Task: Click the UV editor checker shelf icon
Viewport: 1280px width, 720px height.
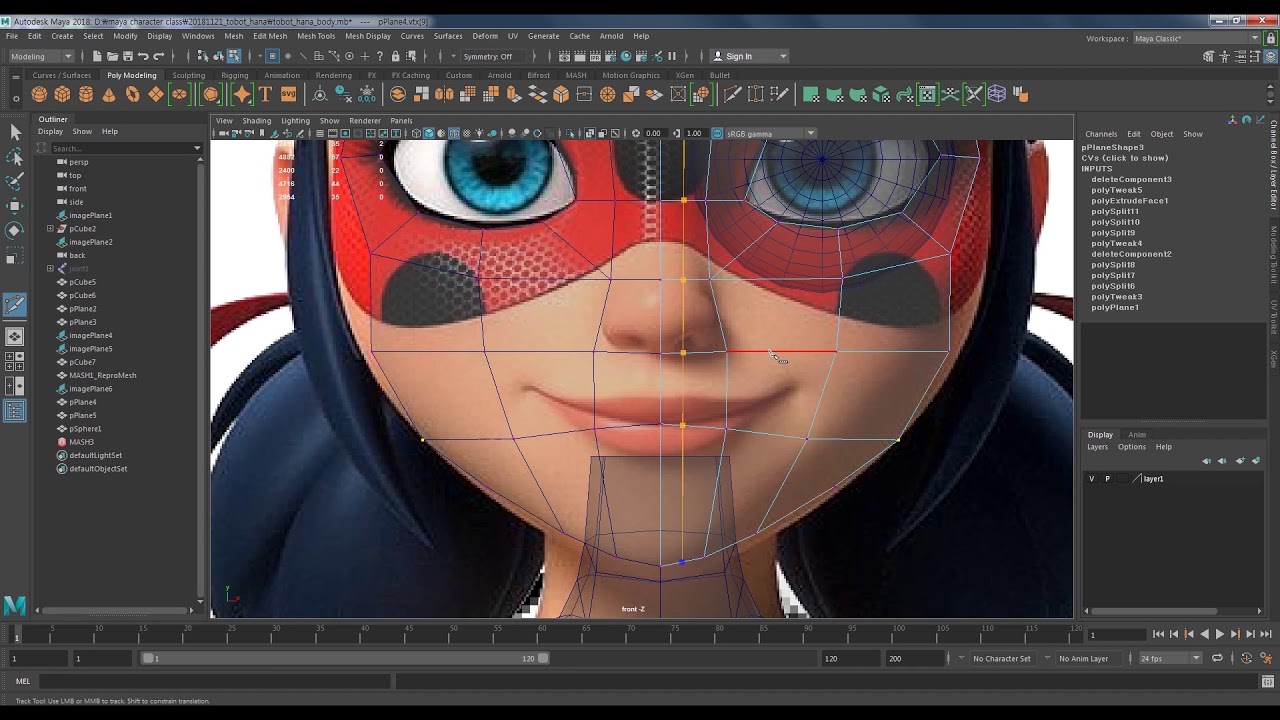Action: pos(927,94)
